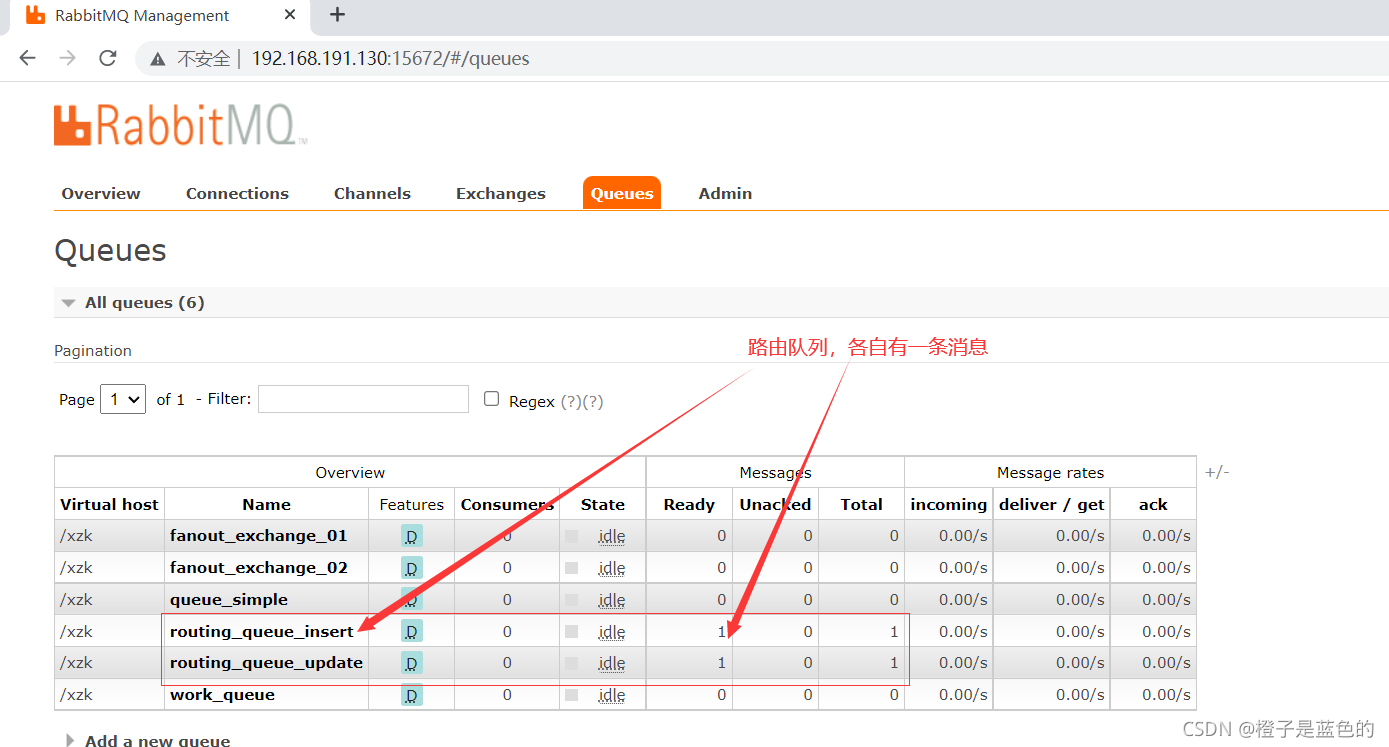Image resolution: width=1389 pixels, height=747 pixels.
Task: Click the D feature badge for fanout_exchange_02
Action: [x=411, y=568]
